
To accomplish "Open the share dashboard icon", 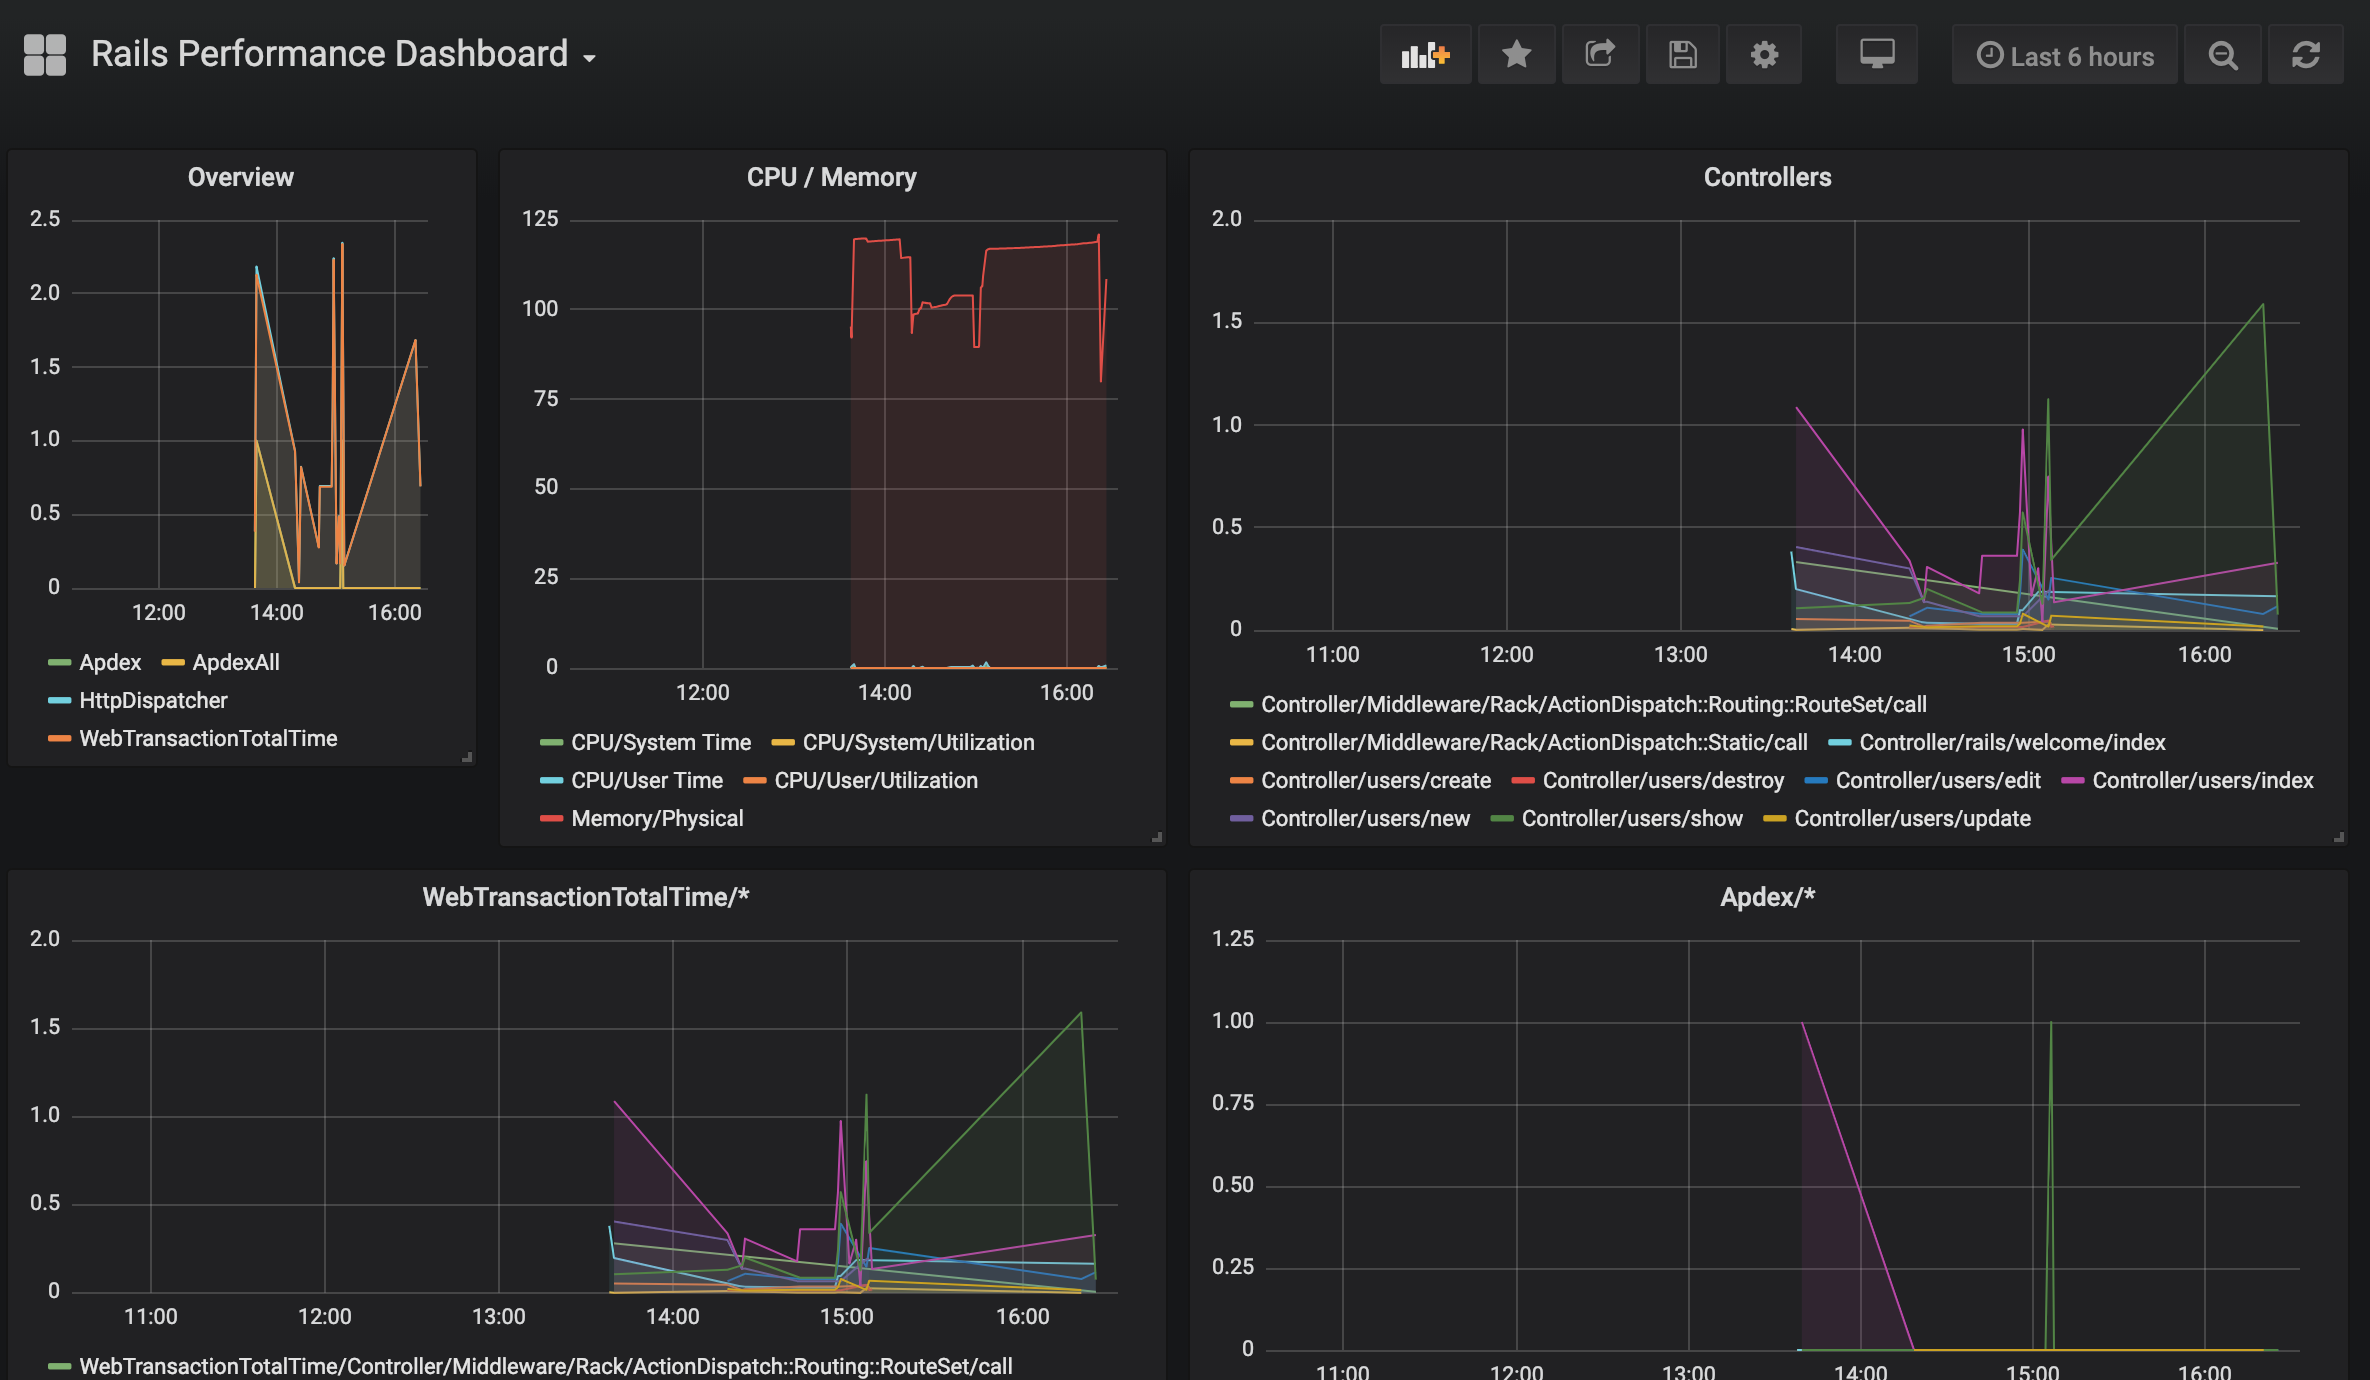I will pos(1600,55).
